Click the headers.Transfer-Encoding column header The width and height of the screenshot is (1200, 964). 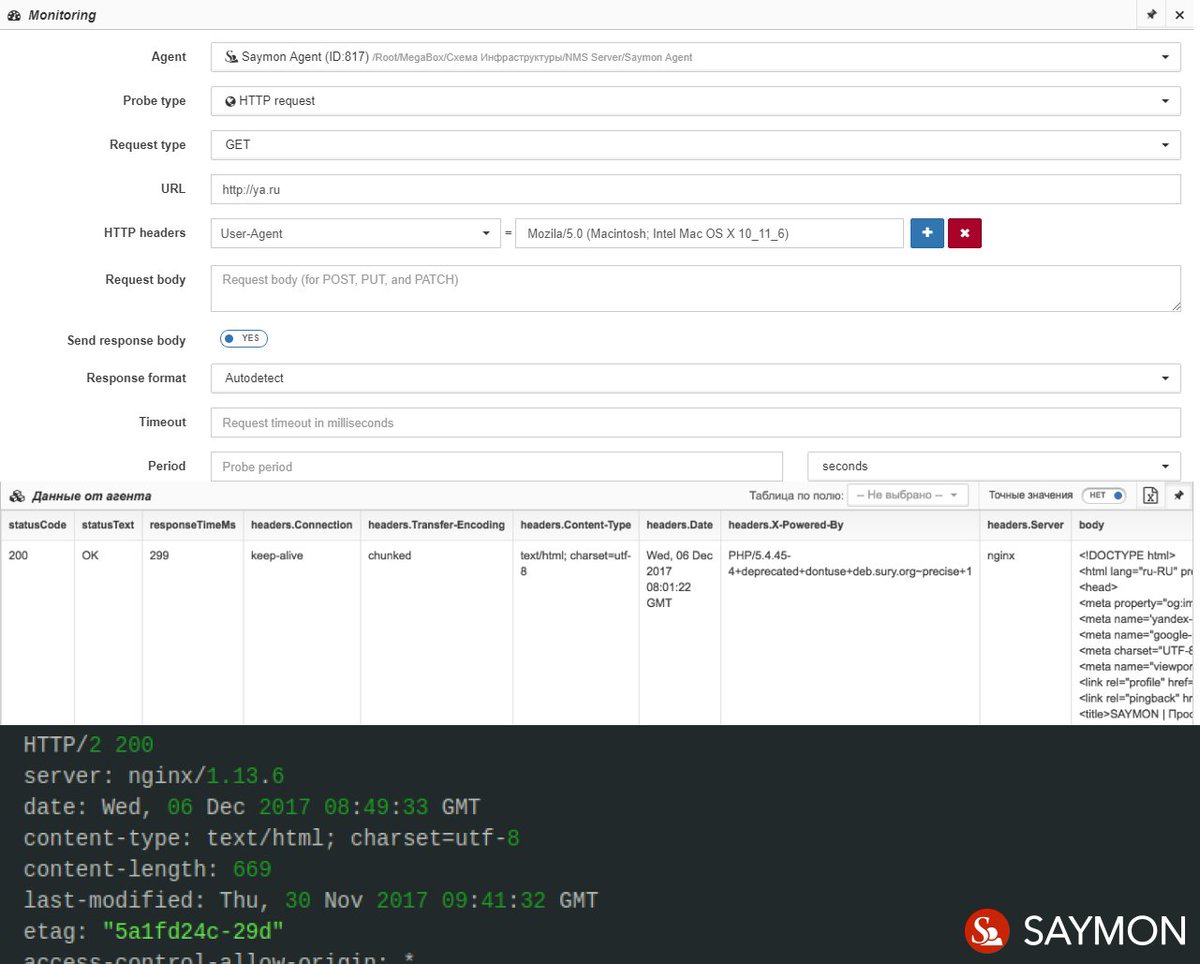(437, 525)
